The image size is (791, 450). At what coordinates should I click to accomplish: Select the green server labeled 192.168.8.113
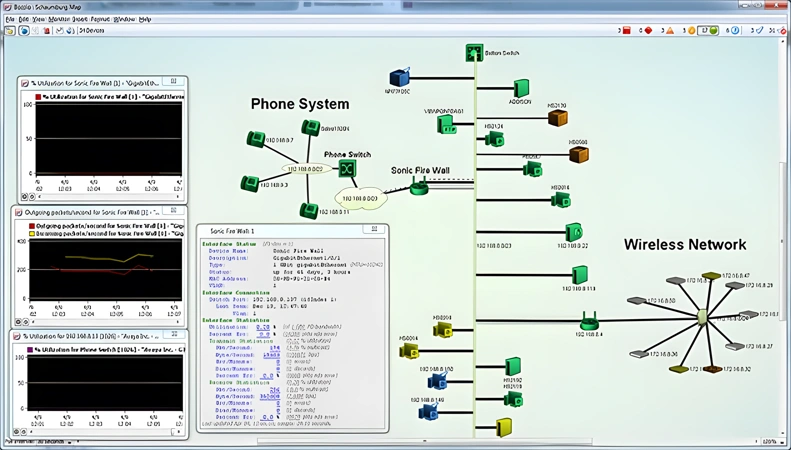(580, 275)
